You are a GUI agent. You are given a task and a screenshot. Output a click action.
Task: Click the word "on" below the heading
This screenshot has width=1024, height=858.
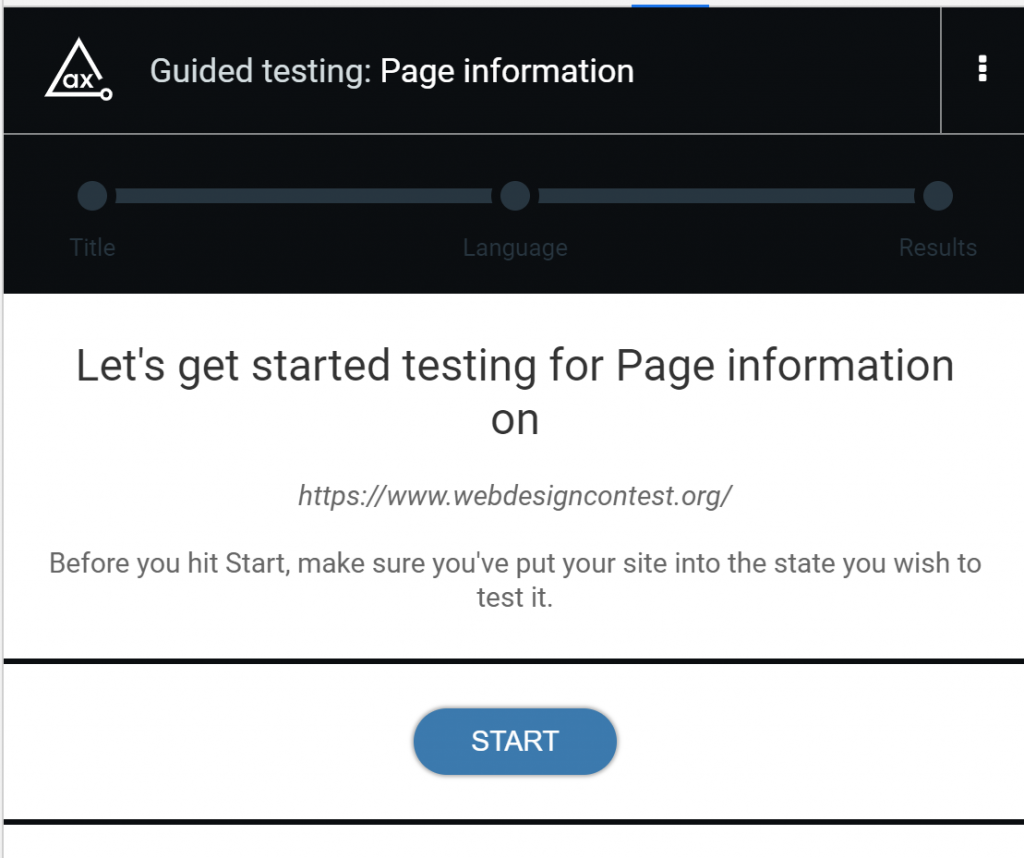(x=515, y=420)
